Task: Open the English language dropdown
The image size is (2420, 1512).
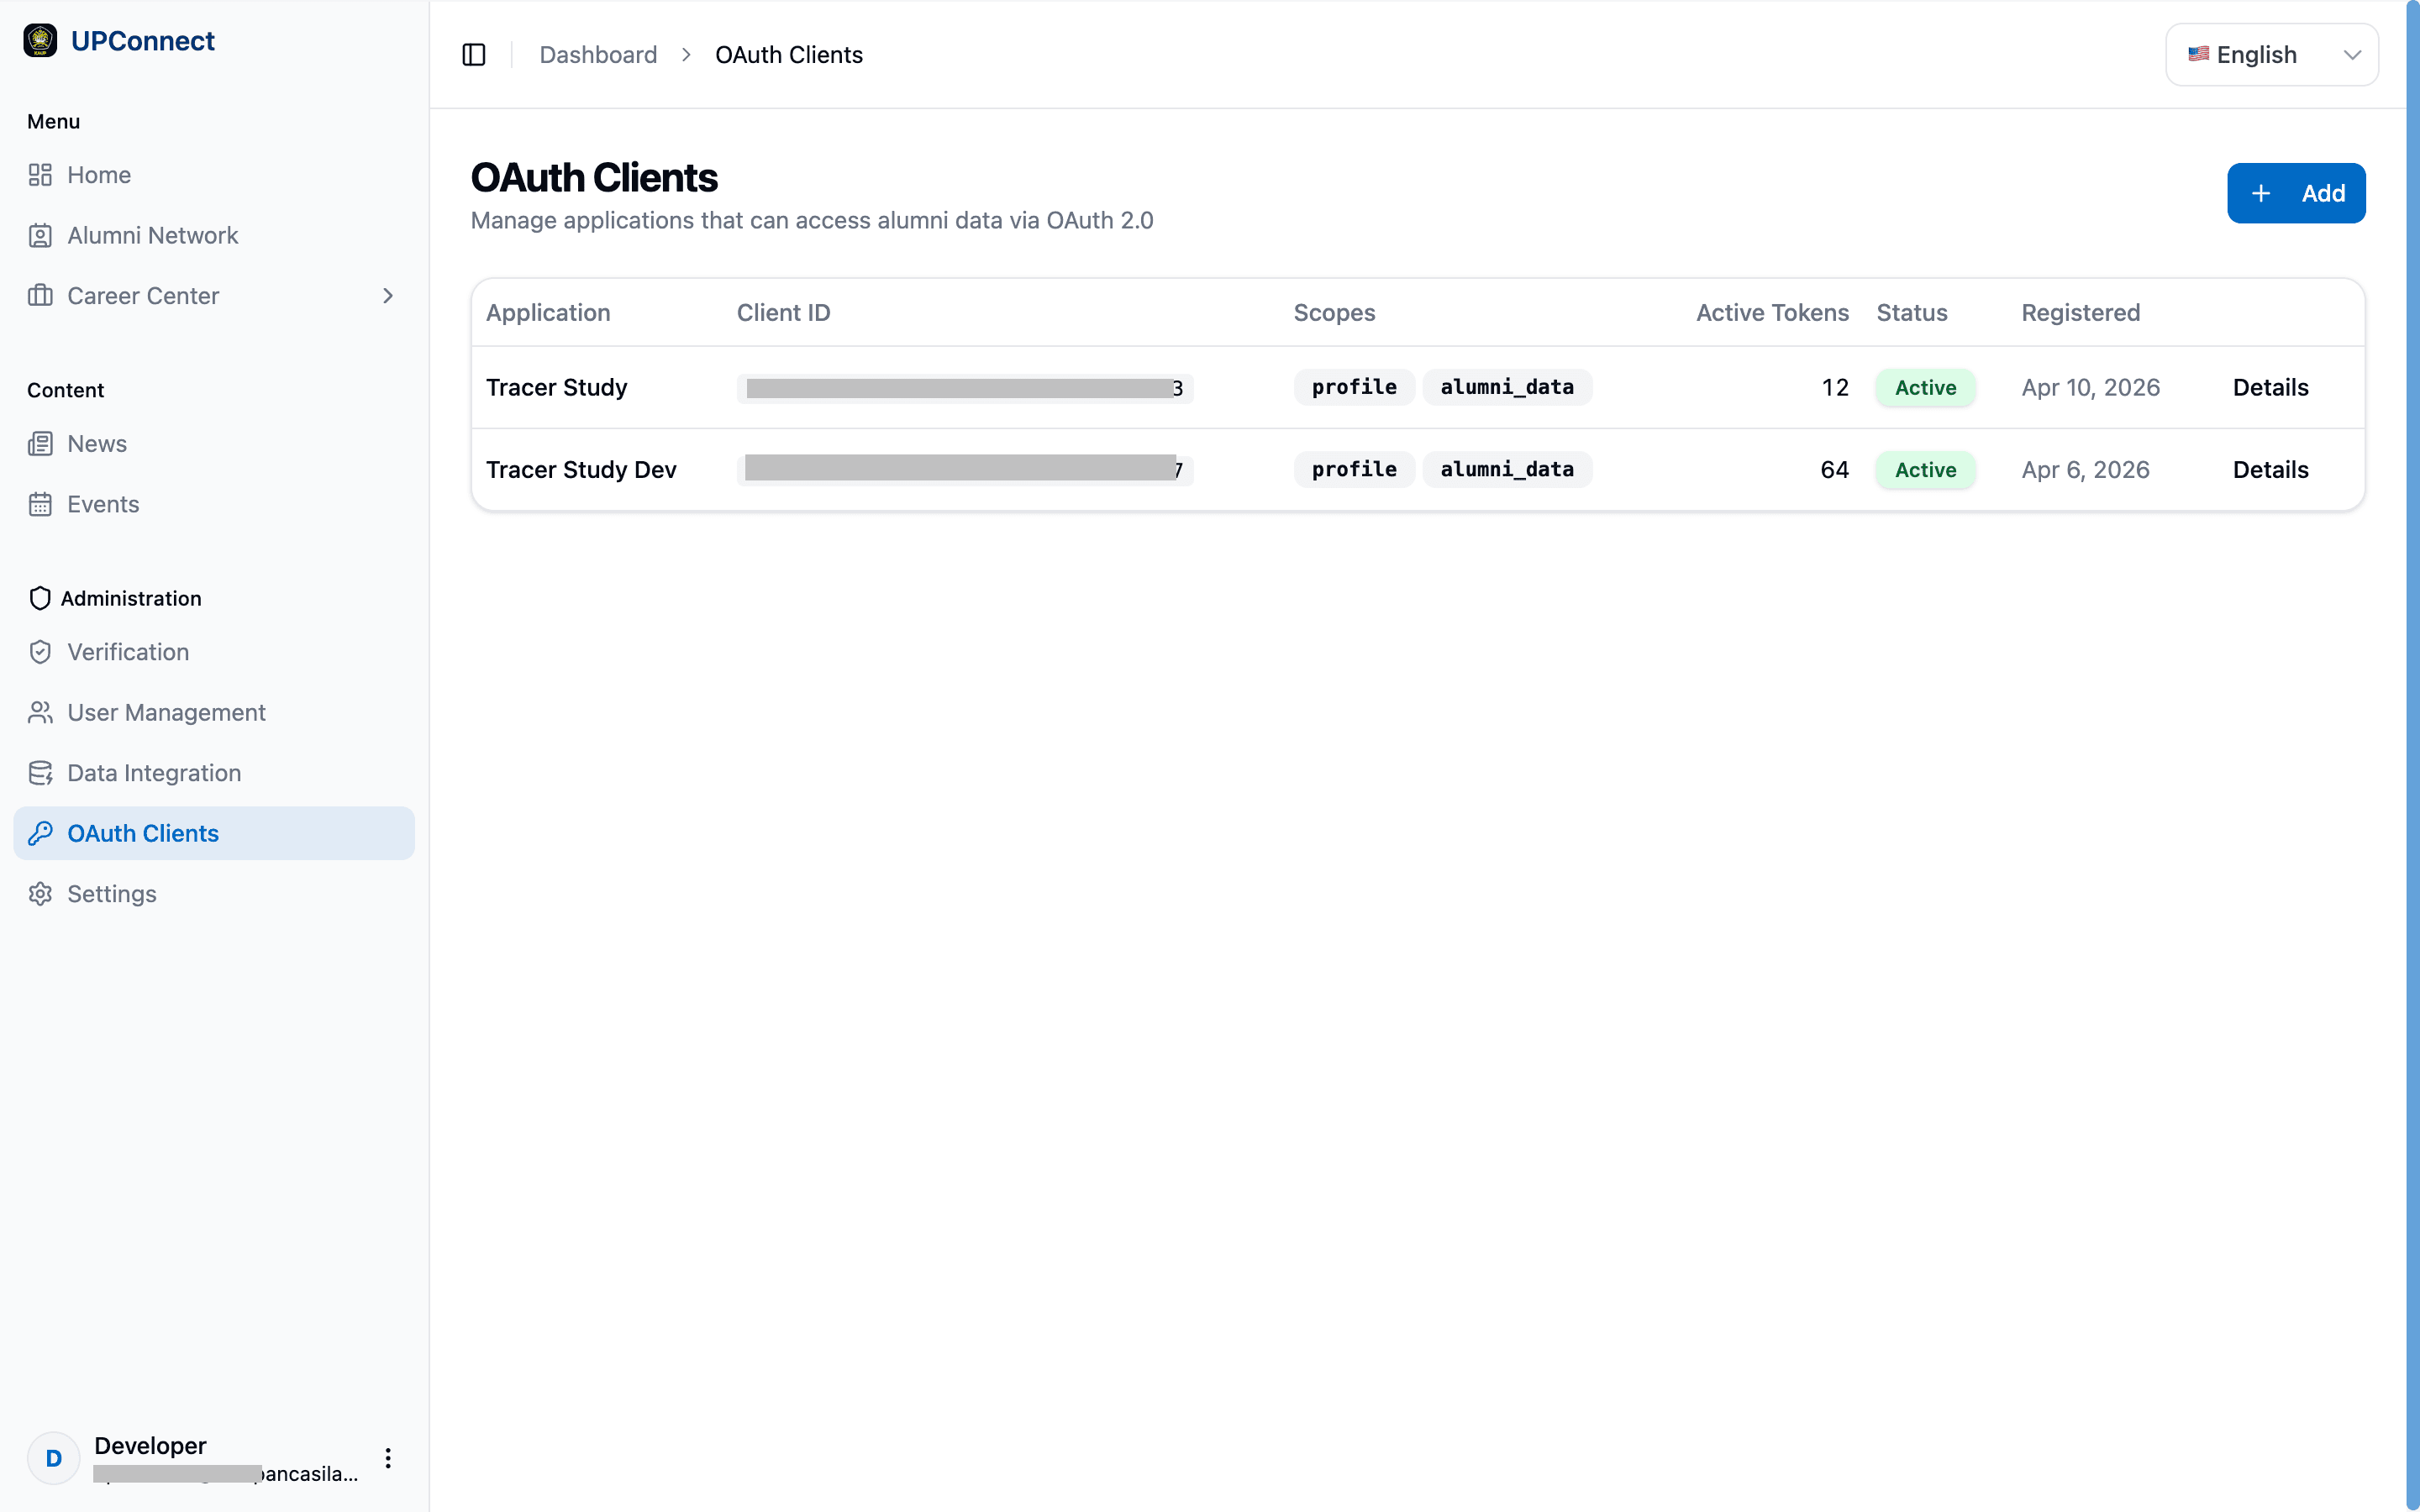Action: (x=2272, y=55)
